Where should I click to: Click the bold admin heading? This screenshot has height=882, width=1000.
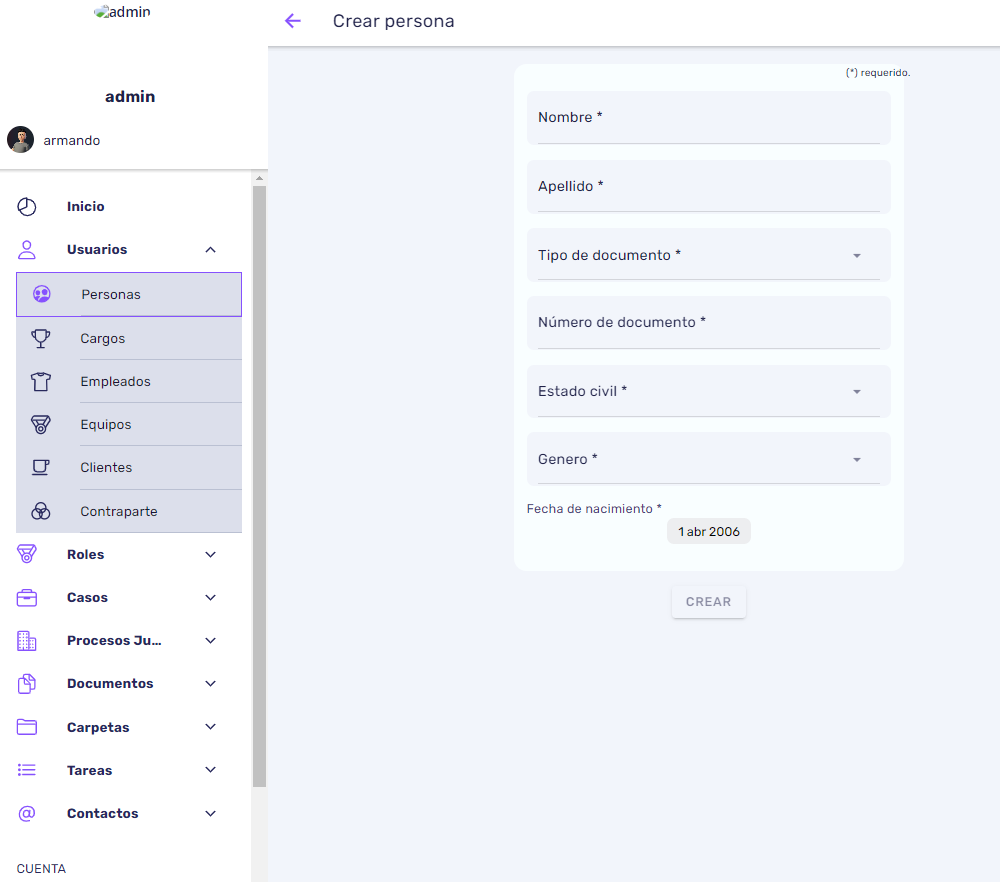(x=130, y=96)
